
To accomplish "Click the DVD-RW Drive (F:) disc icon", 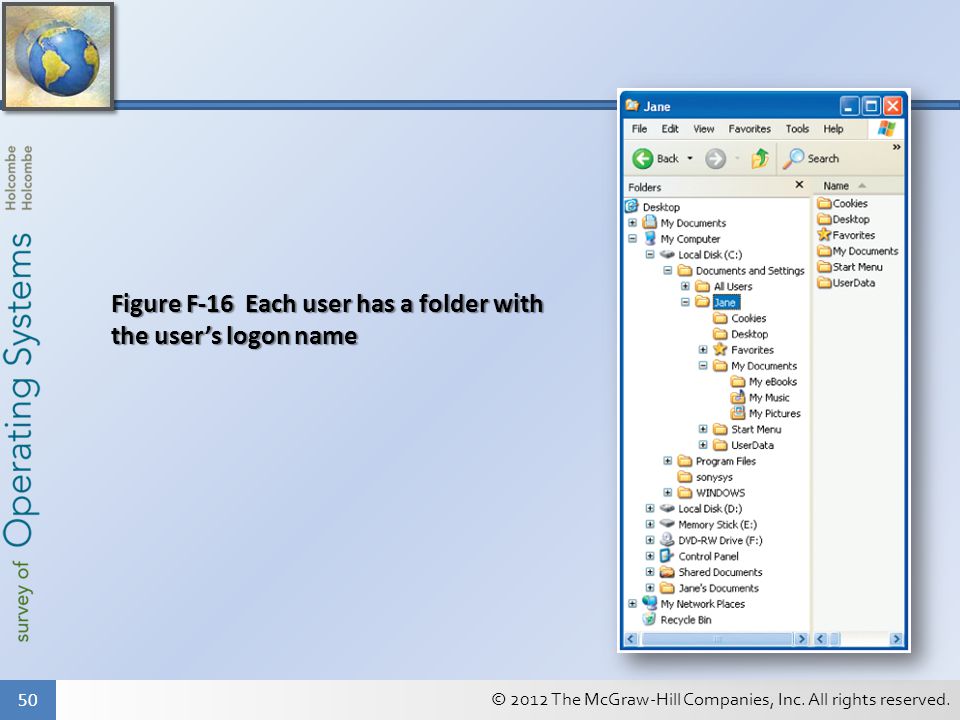I will pos(667,540).
